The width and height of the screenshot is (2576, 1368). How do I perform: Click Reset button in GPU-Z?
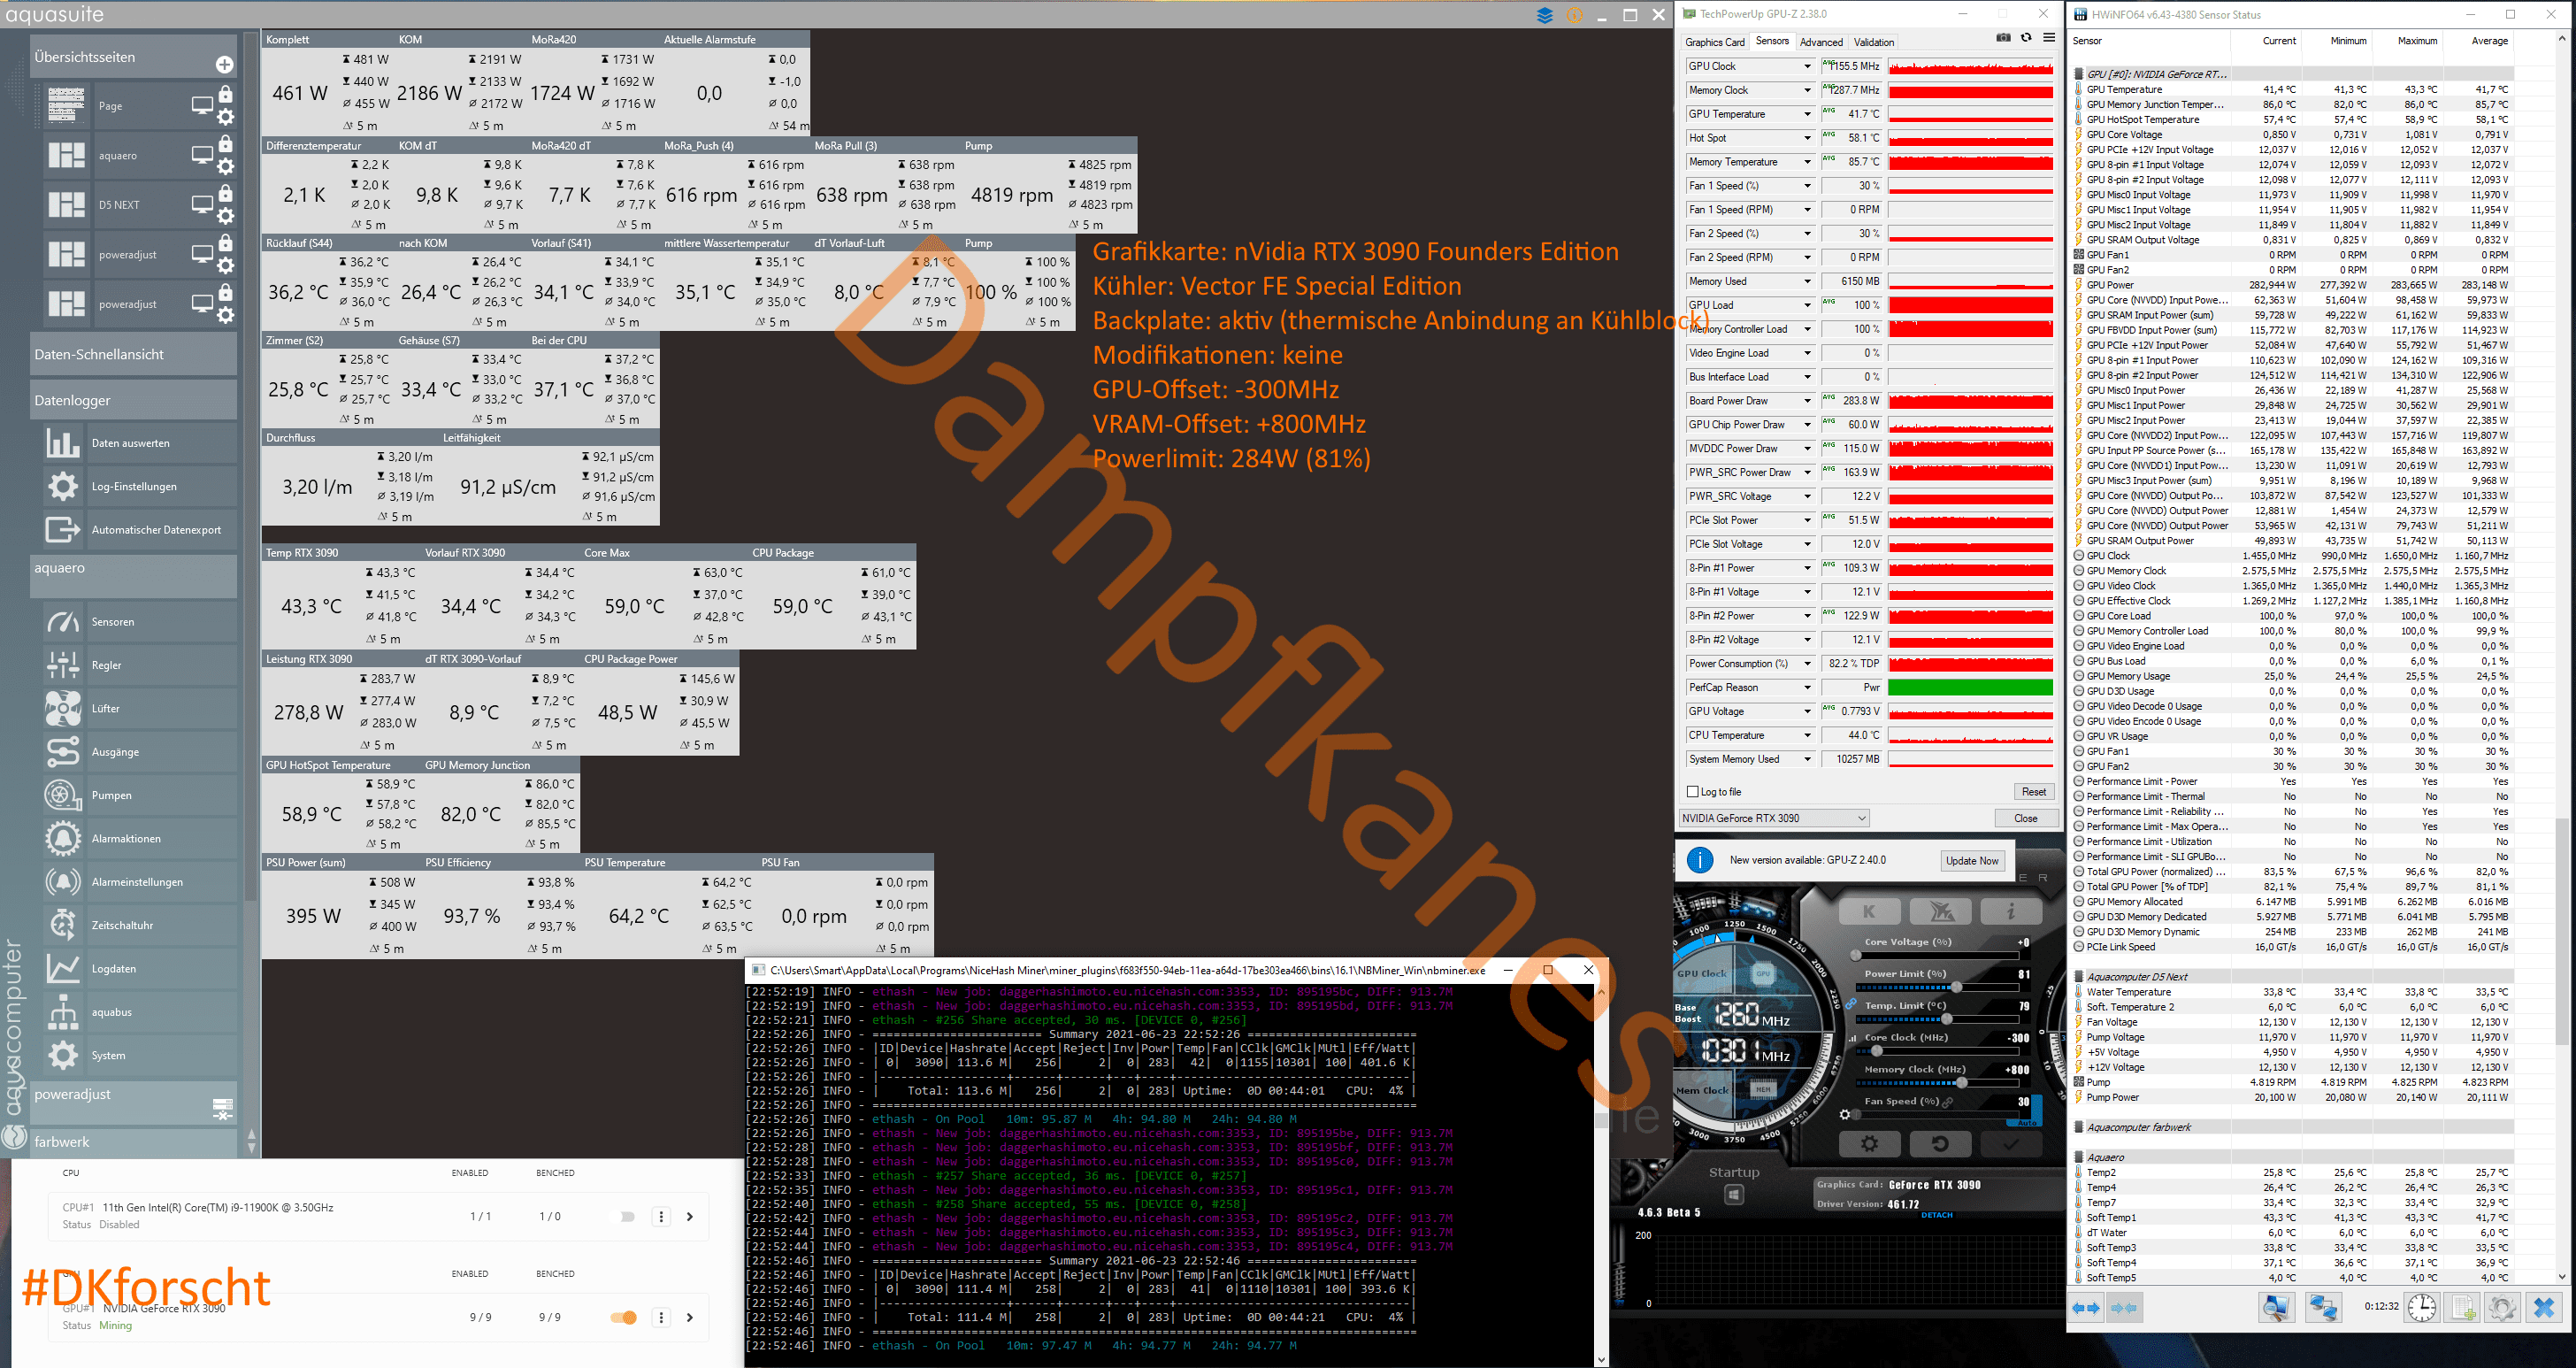[x=2033, y=791]
